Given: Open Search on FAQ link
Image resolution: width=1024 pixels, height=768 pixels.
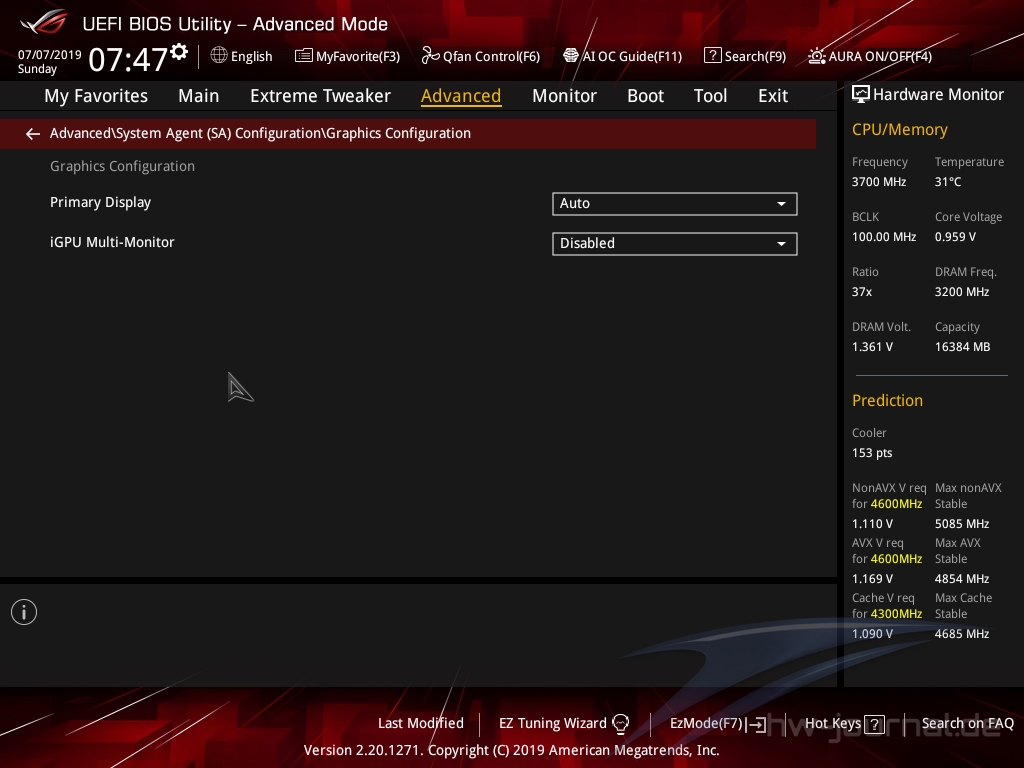Looking at the screenshot, I should 968,723.
